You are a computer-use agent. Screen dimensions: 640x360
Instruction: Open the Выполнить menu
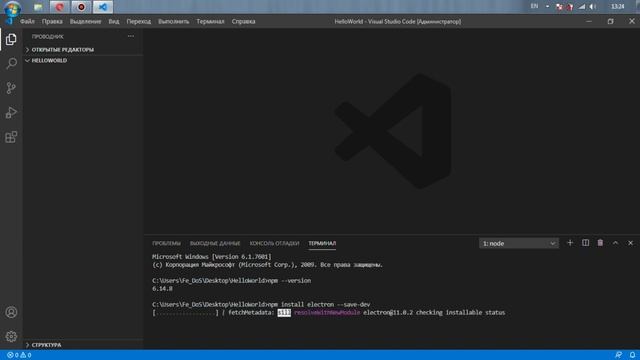[173, 21]
